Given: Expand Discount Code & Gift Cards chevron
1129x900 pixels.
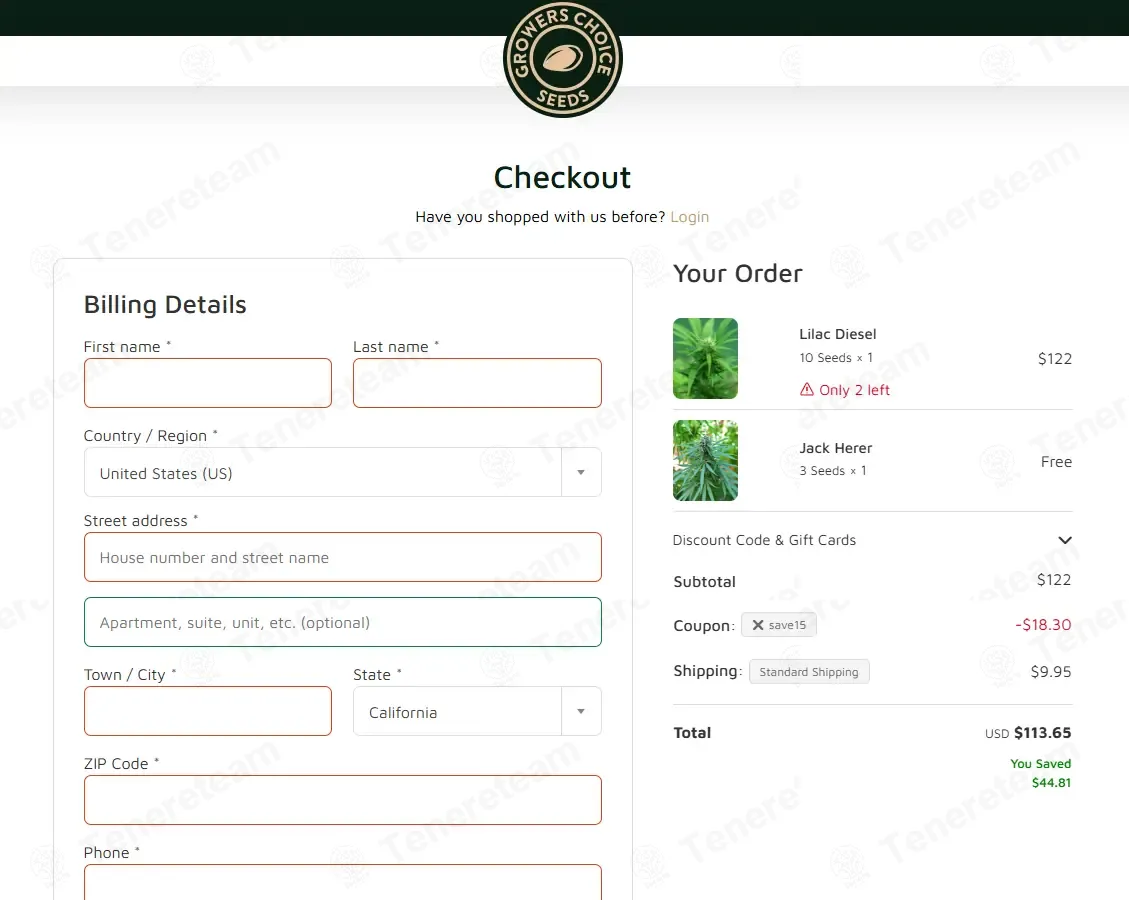Looking at the screenshot, I should point(1065,540).
